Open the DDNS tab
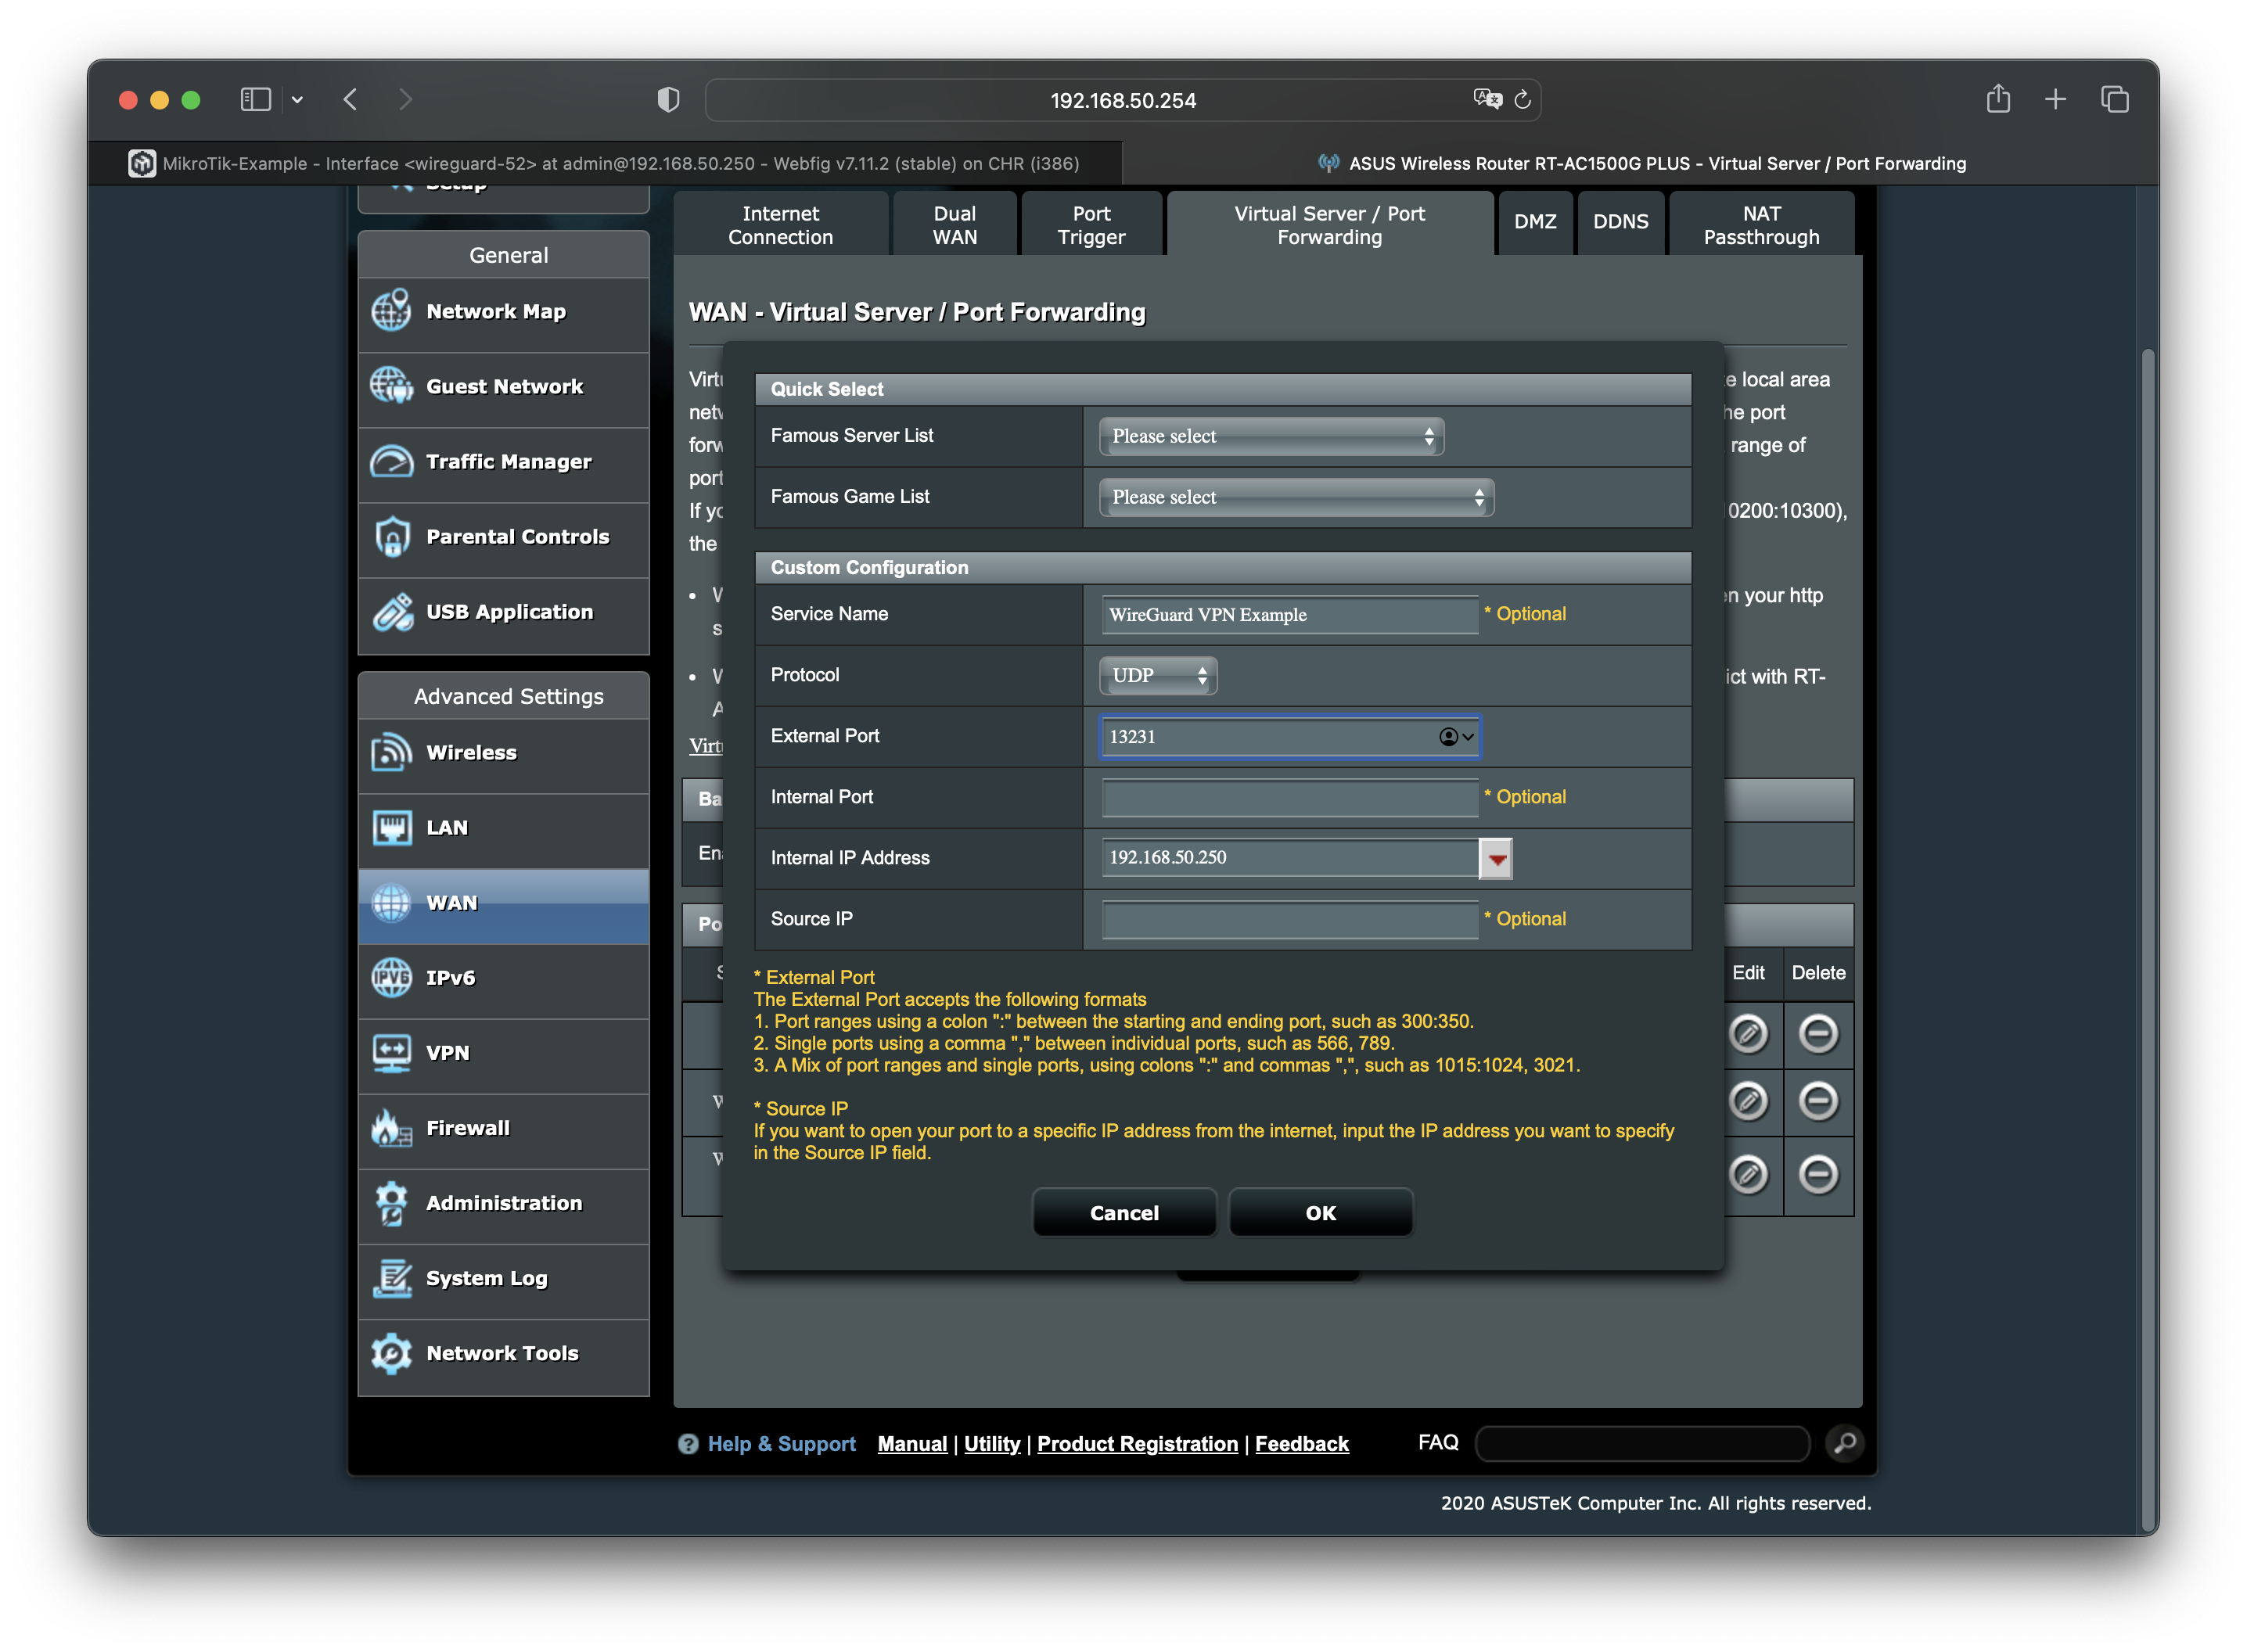 pyautogui.click(x=1620, y=222)
